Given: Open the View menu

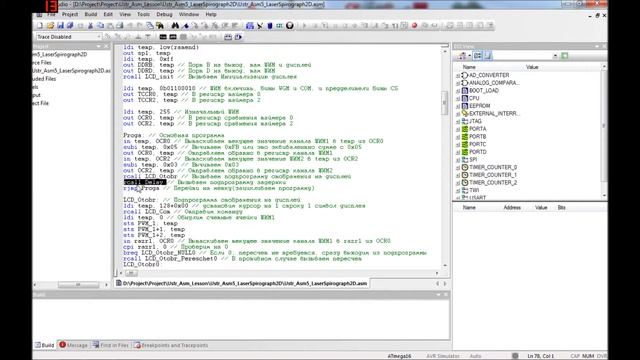Looking at the screenshot, I should pyautogui.click(x=125, y=14).
